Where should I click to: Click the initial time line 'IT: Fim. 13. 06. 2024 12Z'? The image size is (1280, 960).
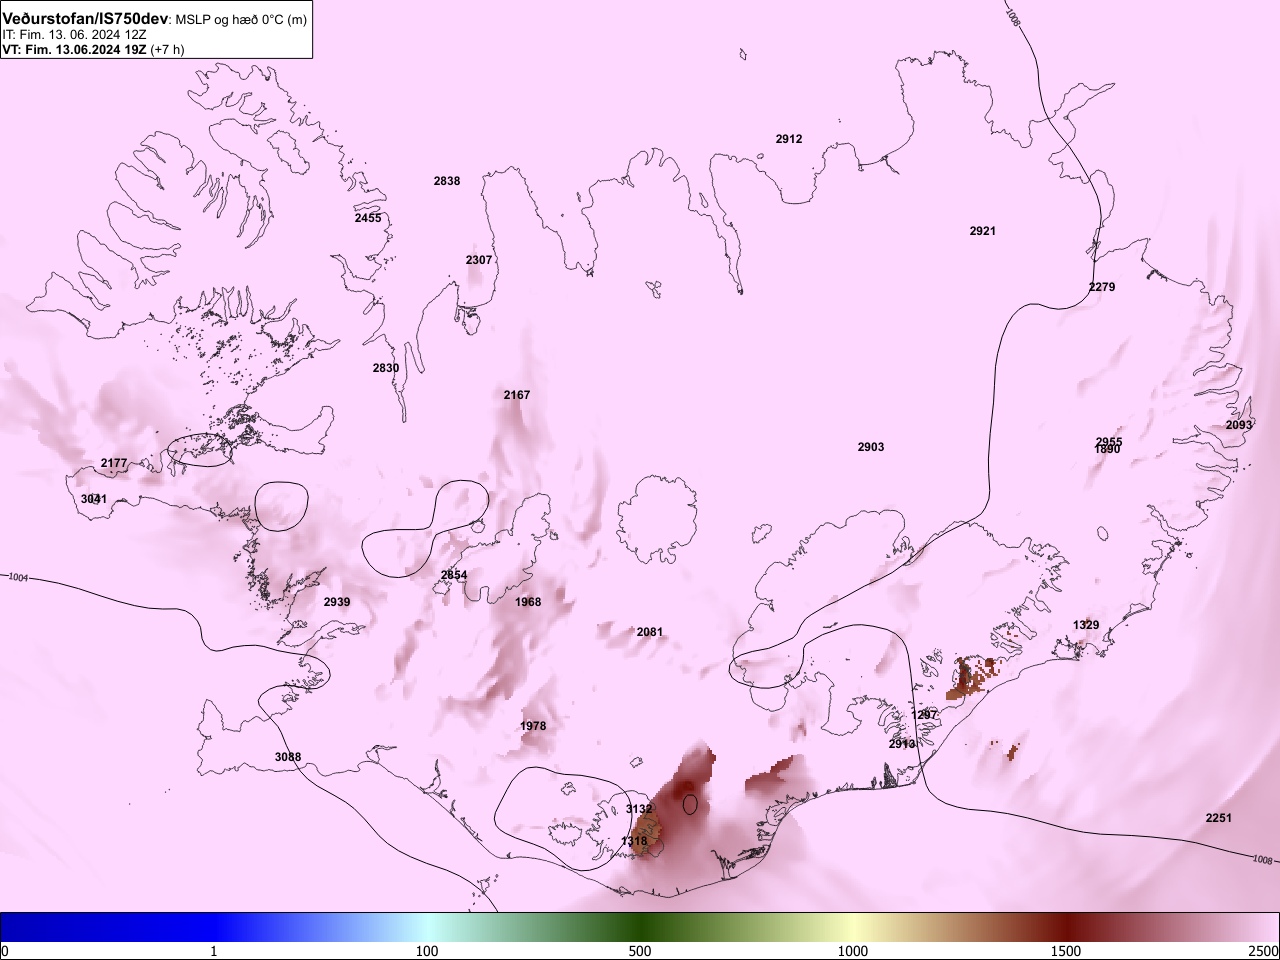point(75,35)
